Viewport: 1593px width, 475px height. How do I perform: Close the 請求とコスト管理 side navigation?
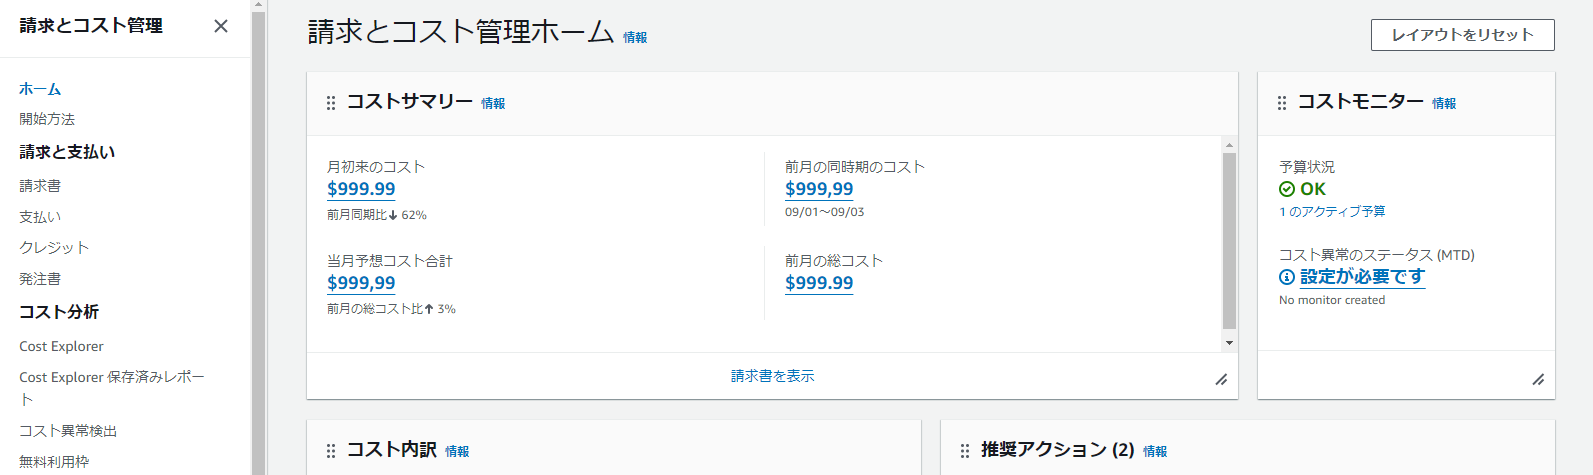coord(221,26)
